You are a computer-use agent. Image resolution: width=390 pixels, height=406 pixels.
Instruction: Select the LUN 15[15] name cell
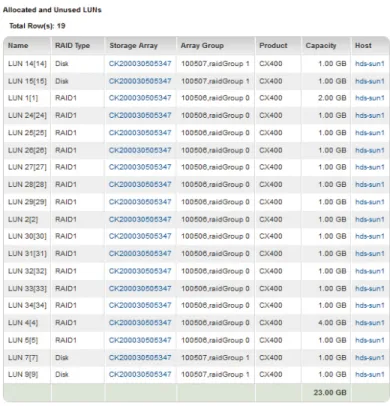[27, 81]
